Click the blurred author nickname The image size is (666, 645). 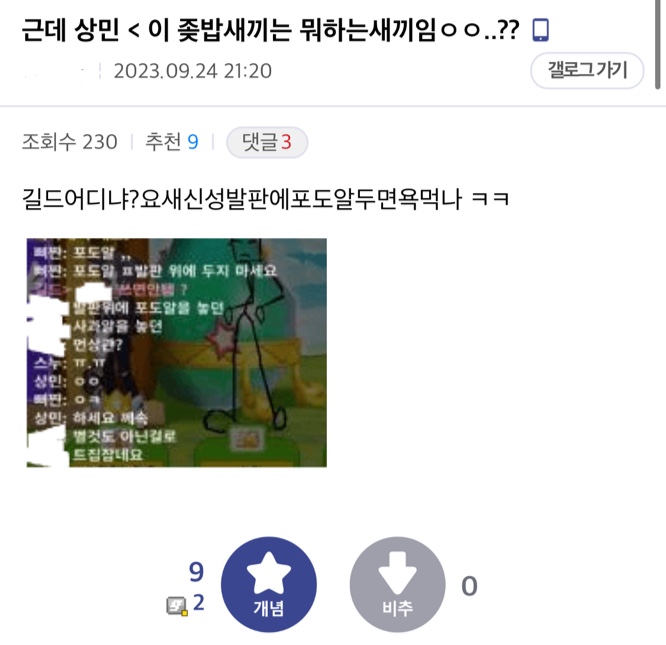point(57,71)
